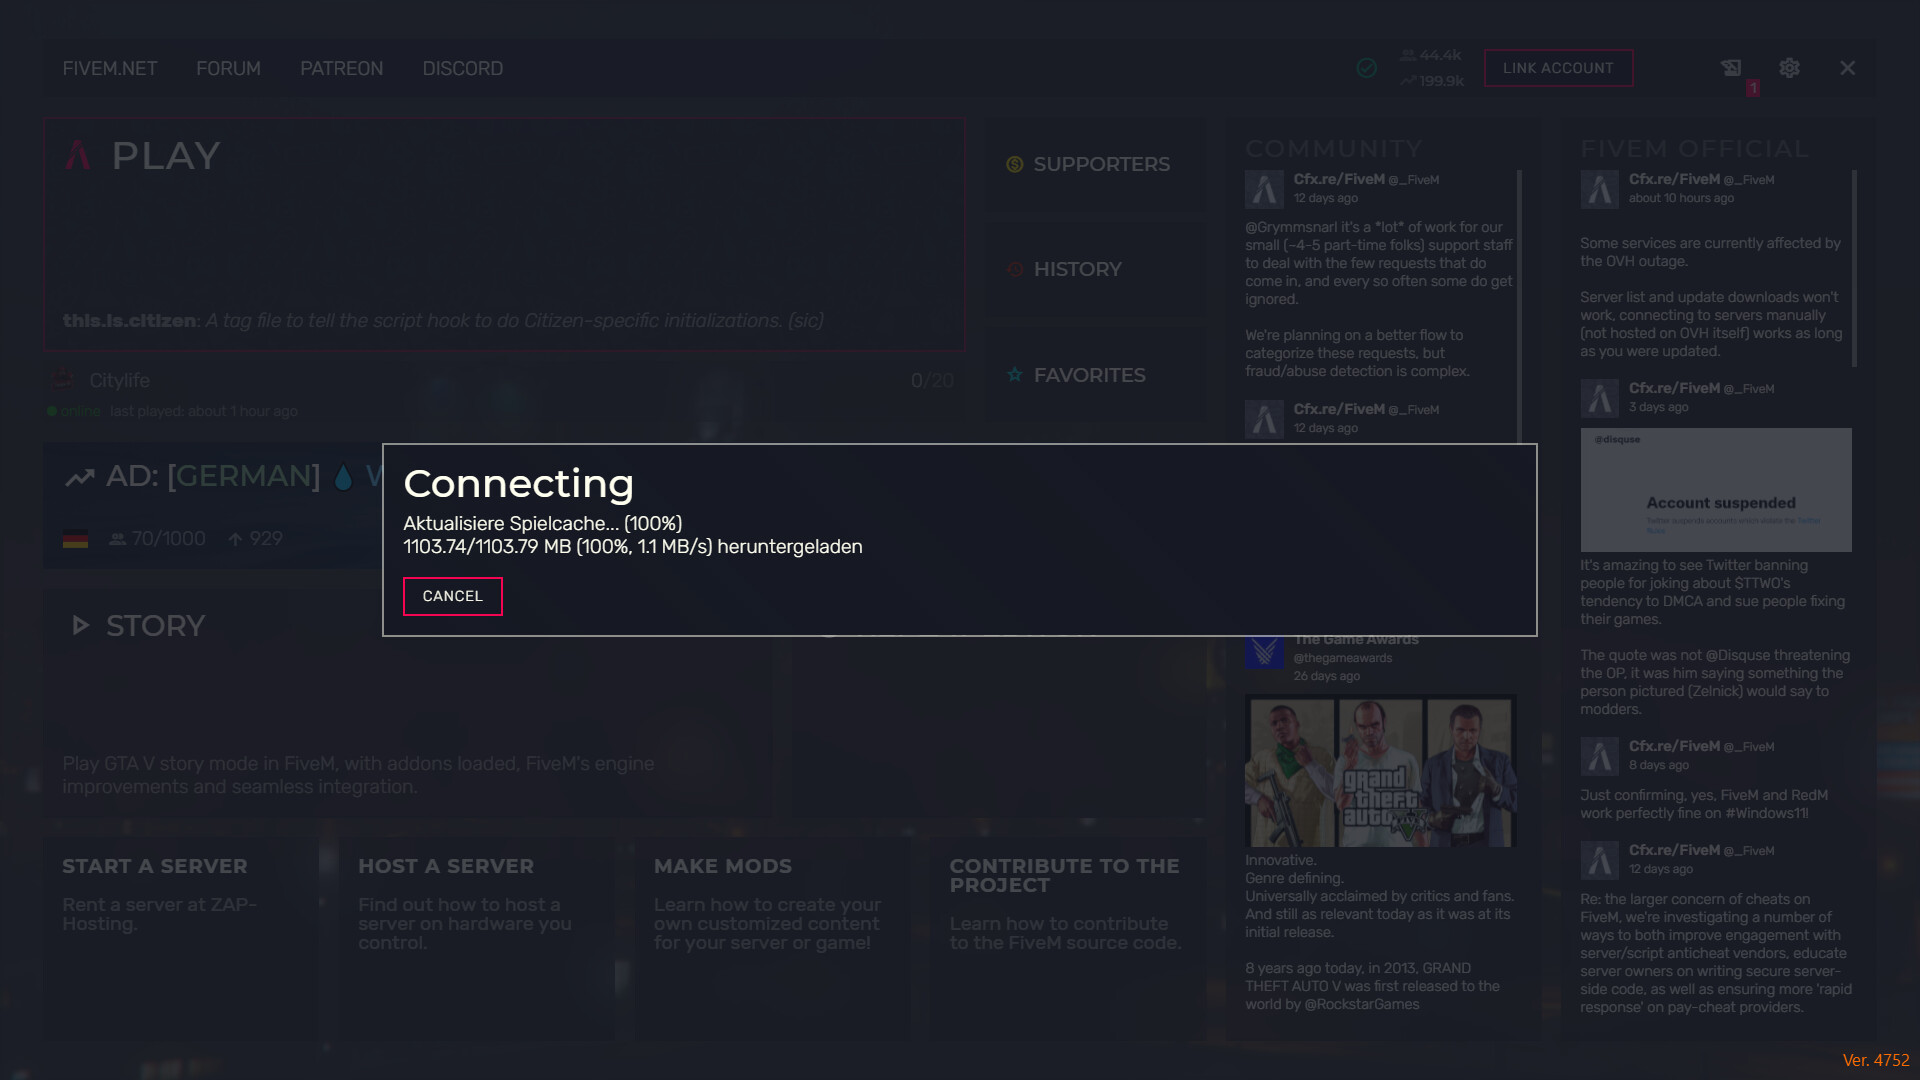Click the LINK ACCOUNT button

tap(1557, 67)
